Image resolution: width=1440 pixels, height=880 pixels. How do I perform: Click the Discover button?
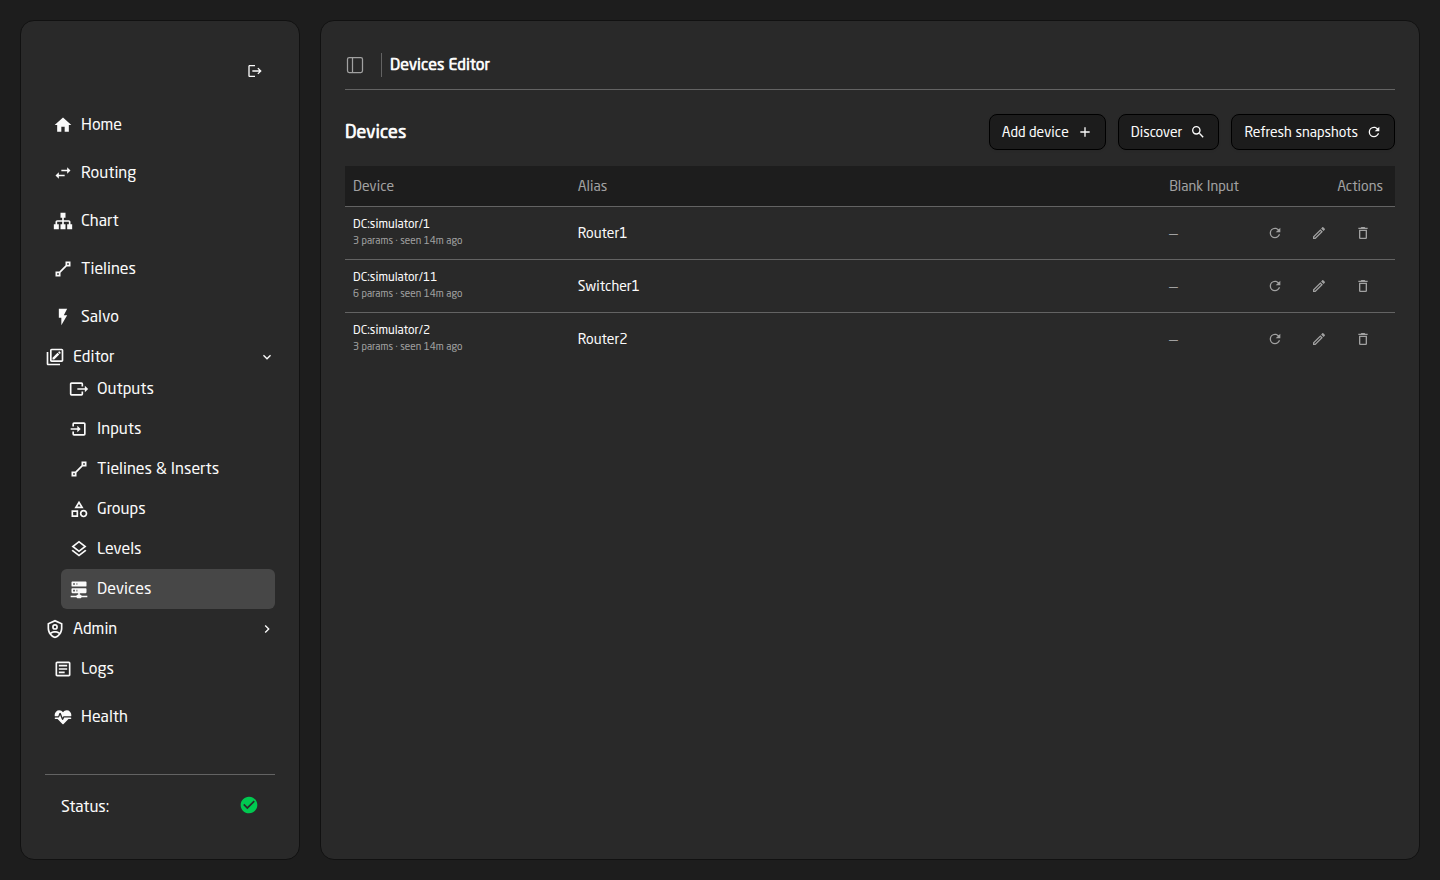1168,132
